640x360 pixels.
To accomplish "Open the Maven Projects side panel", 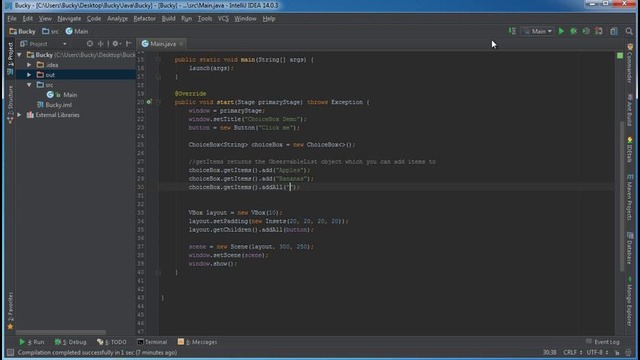I will 630,197.
